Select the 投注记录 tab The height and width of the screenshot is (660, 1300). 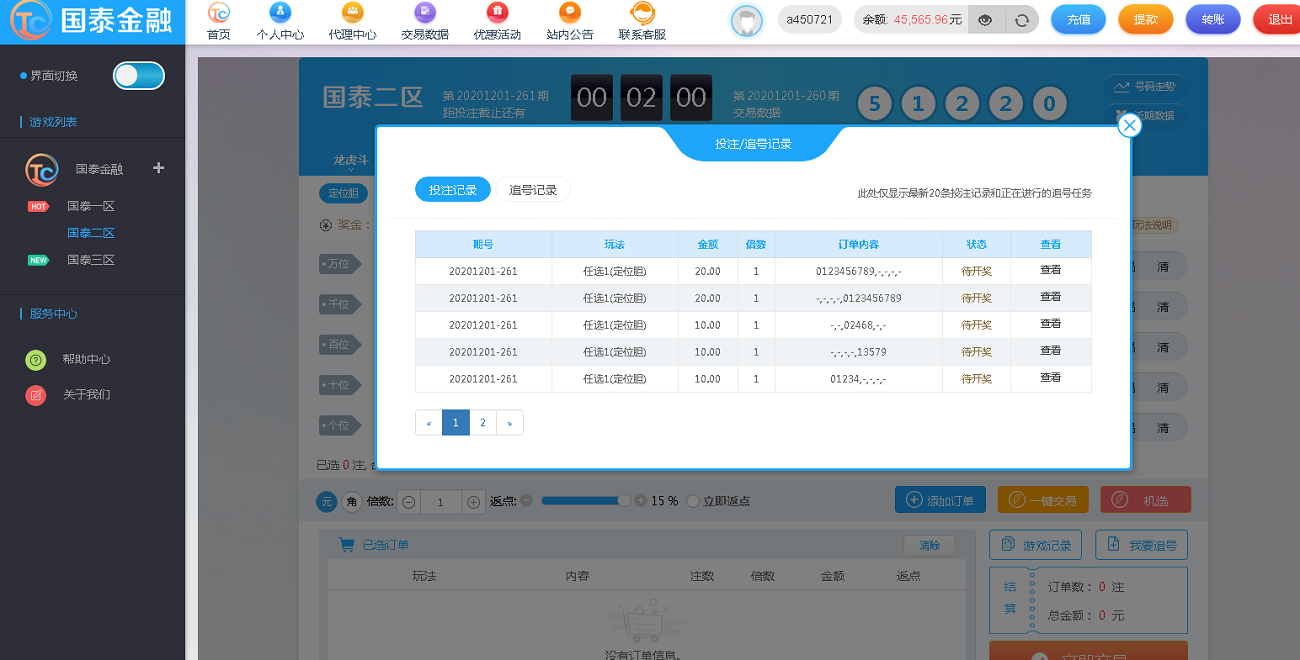452,189
